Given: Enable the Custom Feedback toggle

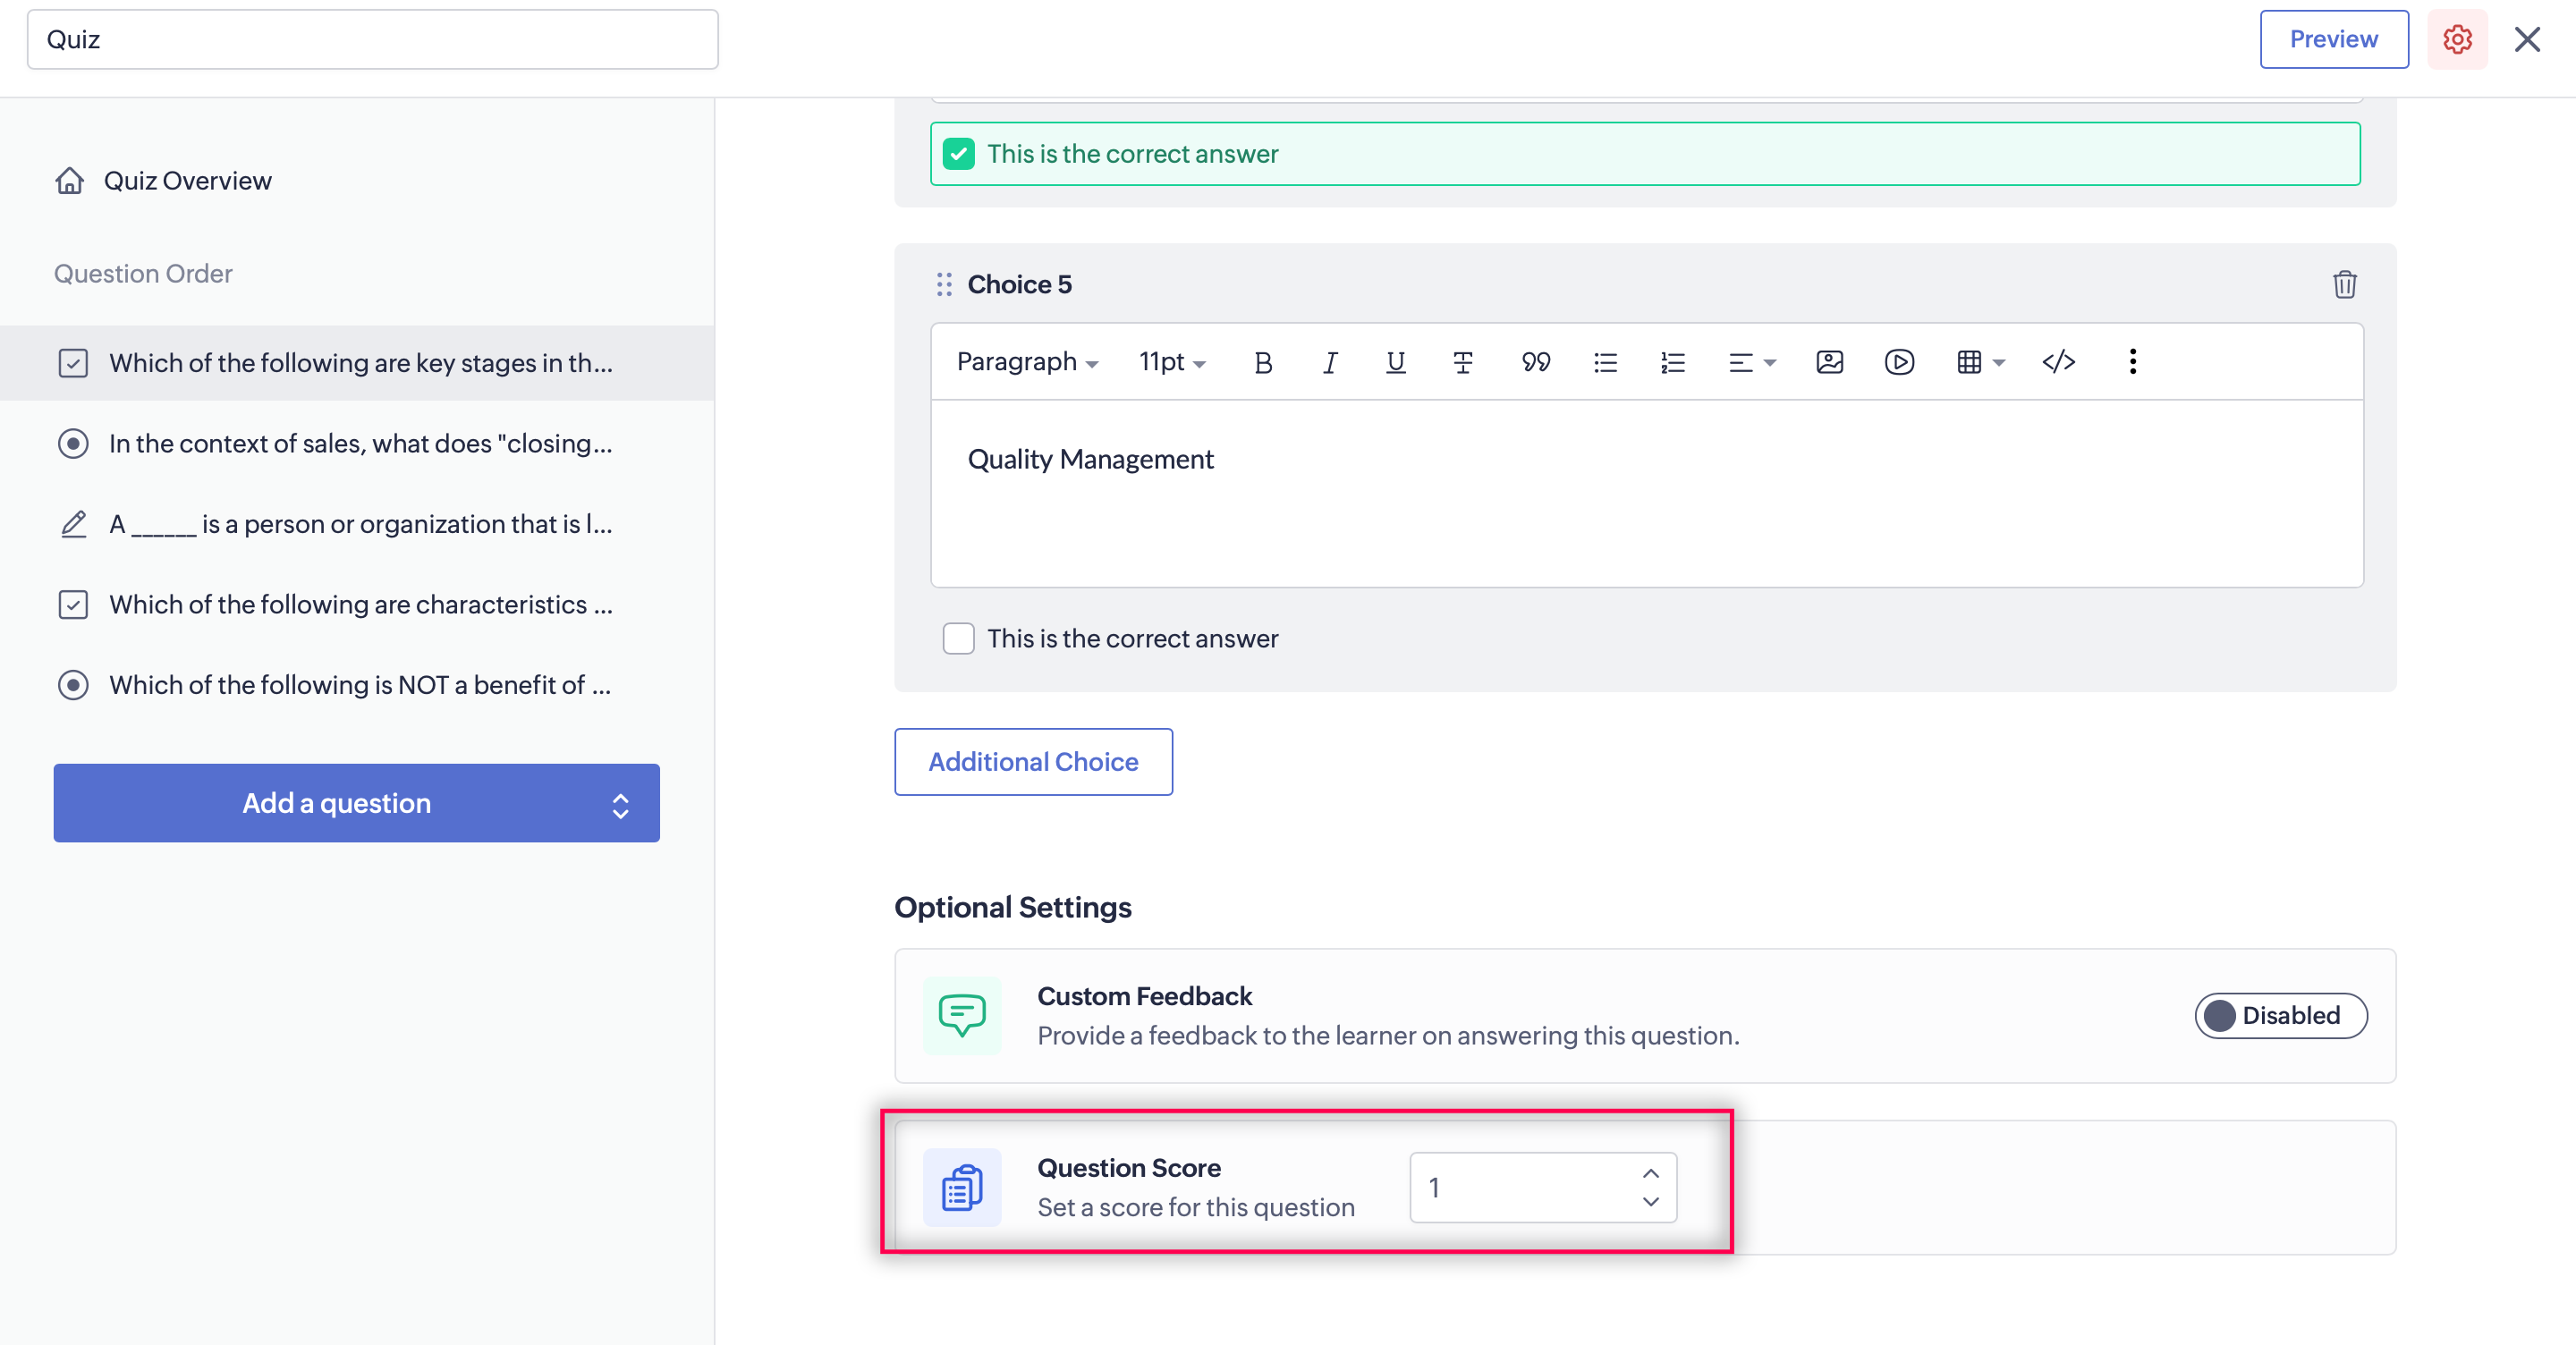Looking at the screenshot, I should 2280,1016.
